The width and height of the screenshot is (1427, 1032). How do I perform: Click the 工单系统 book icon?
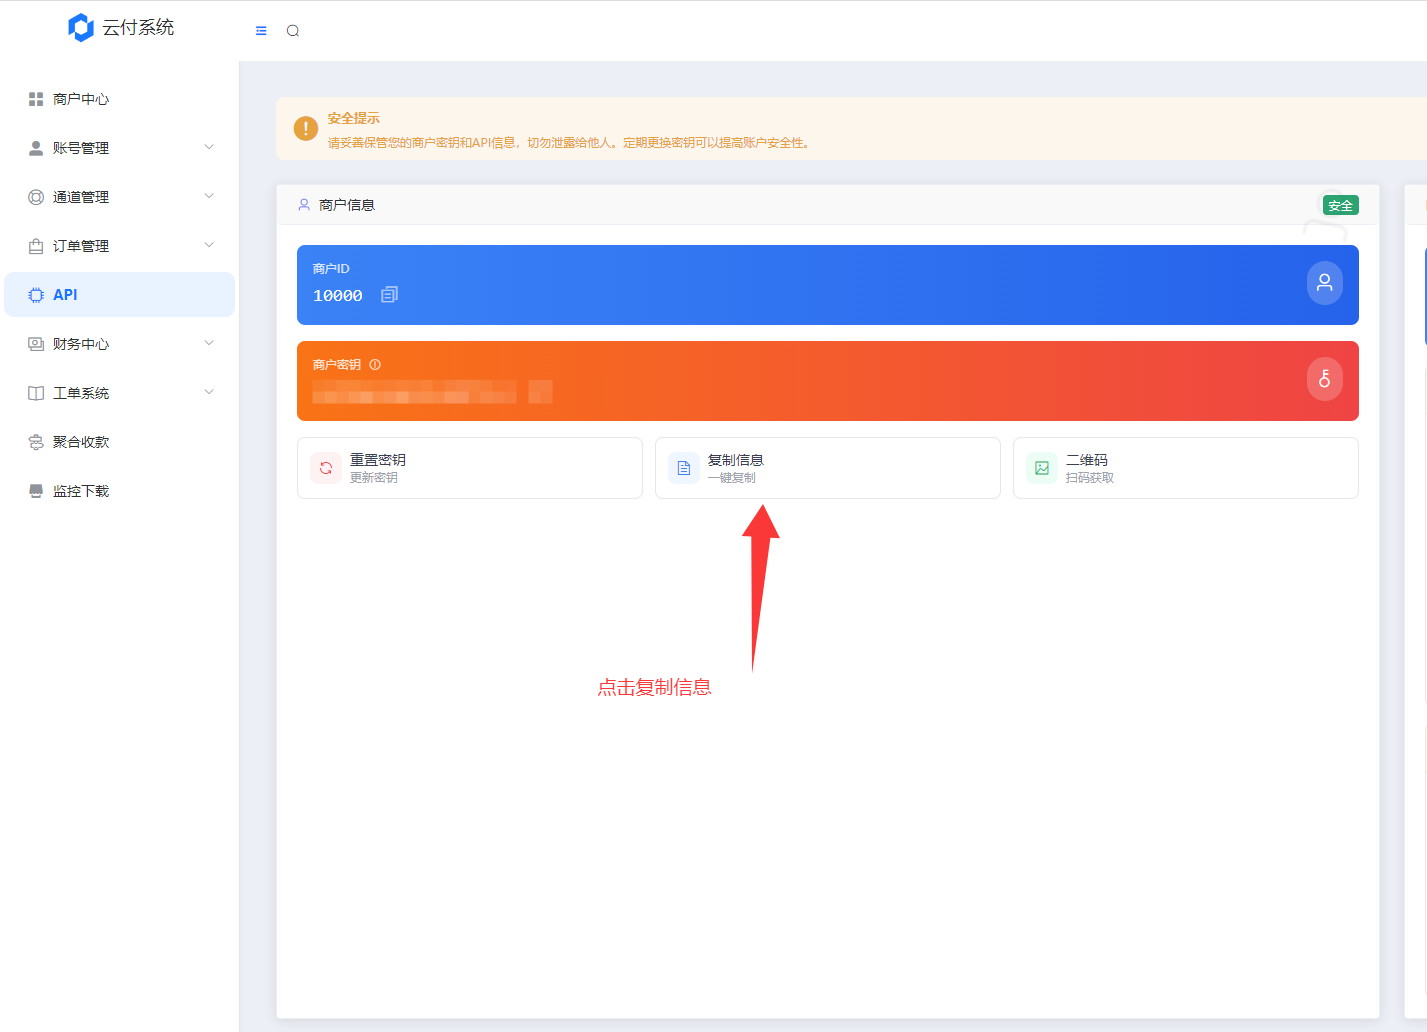click(36, 393)
